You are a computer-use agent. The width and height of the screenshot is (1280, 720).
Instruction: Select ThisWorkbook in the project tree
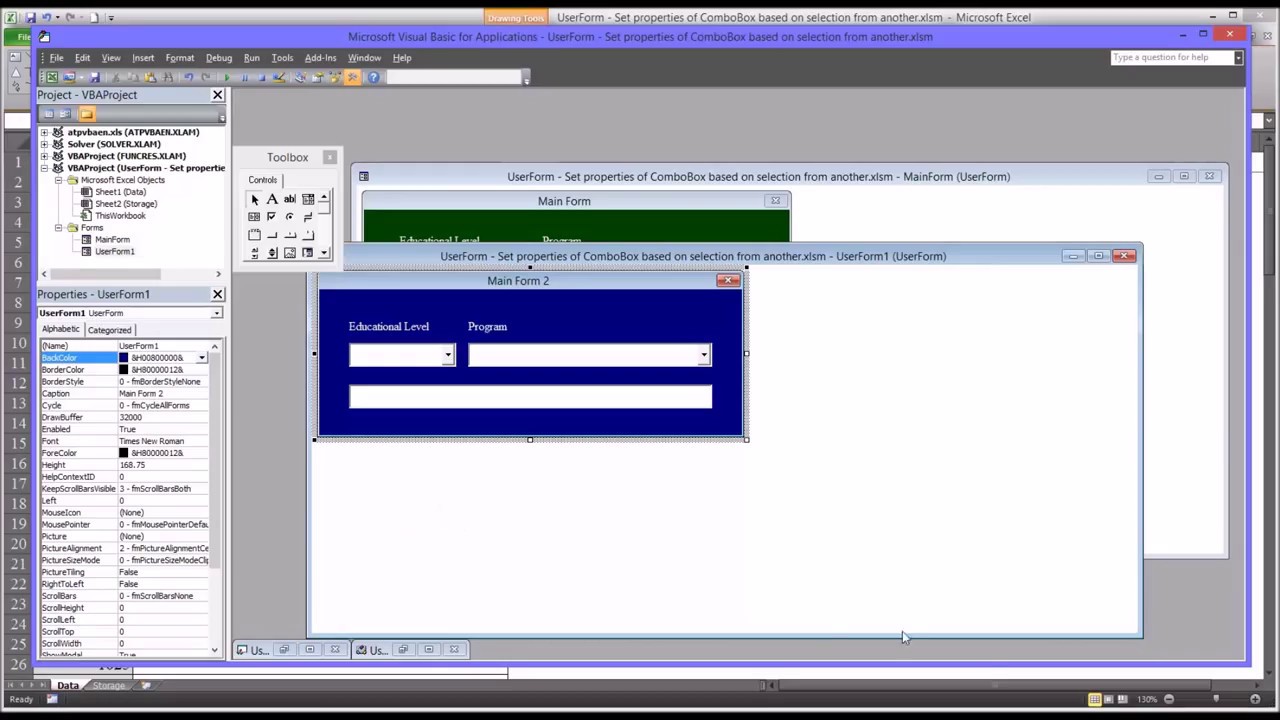tap(120, 216)
